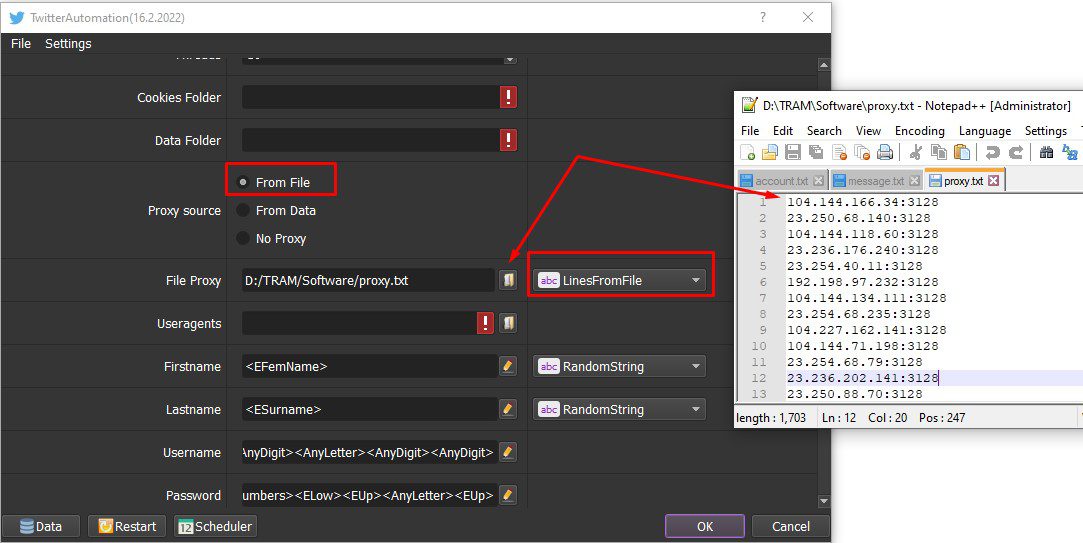This screenshot has width=1083, height=543.
Task: Click the Restart button
Action: tap(127, 526)
